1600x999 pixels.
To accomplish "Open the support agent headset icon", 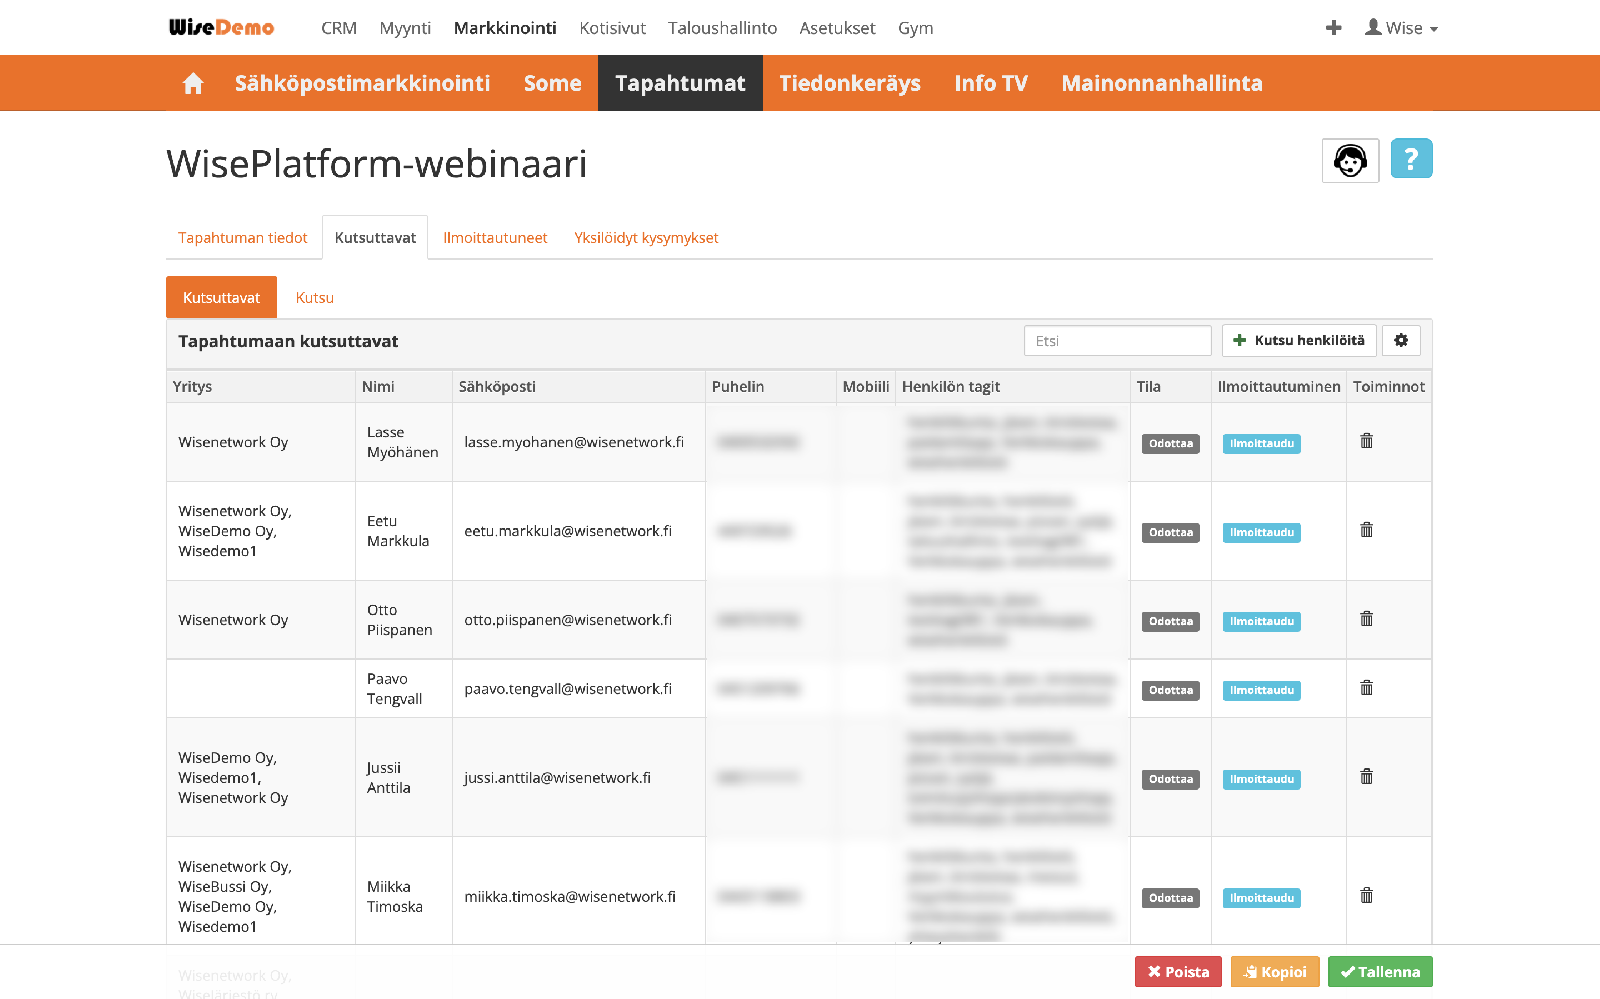I will click(1350, 160).
